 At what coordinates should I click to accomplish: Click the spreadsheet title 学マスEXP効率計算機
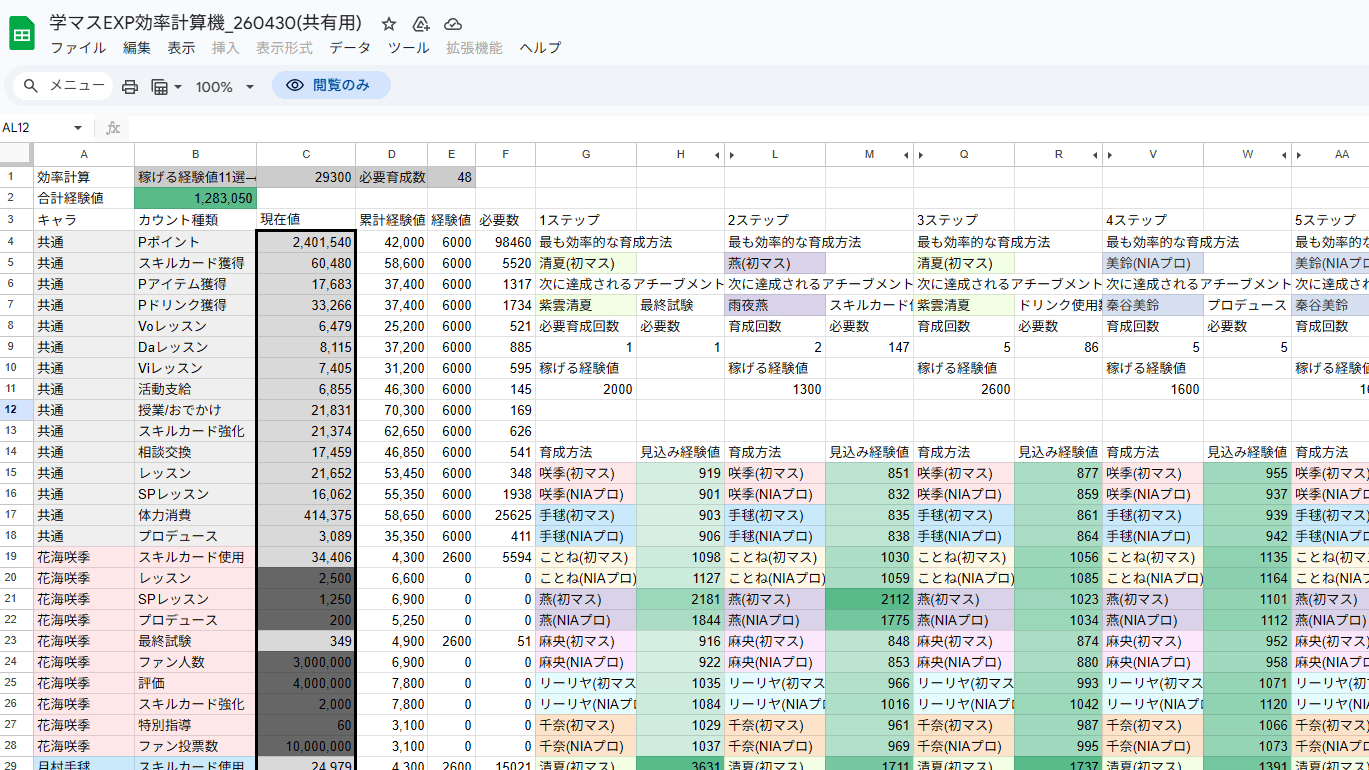click(x=206, y=23)
